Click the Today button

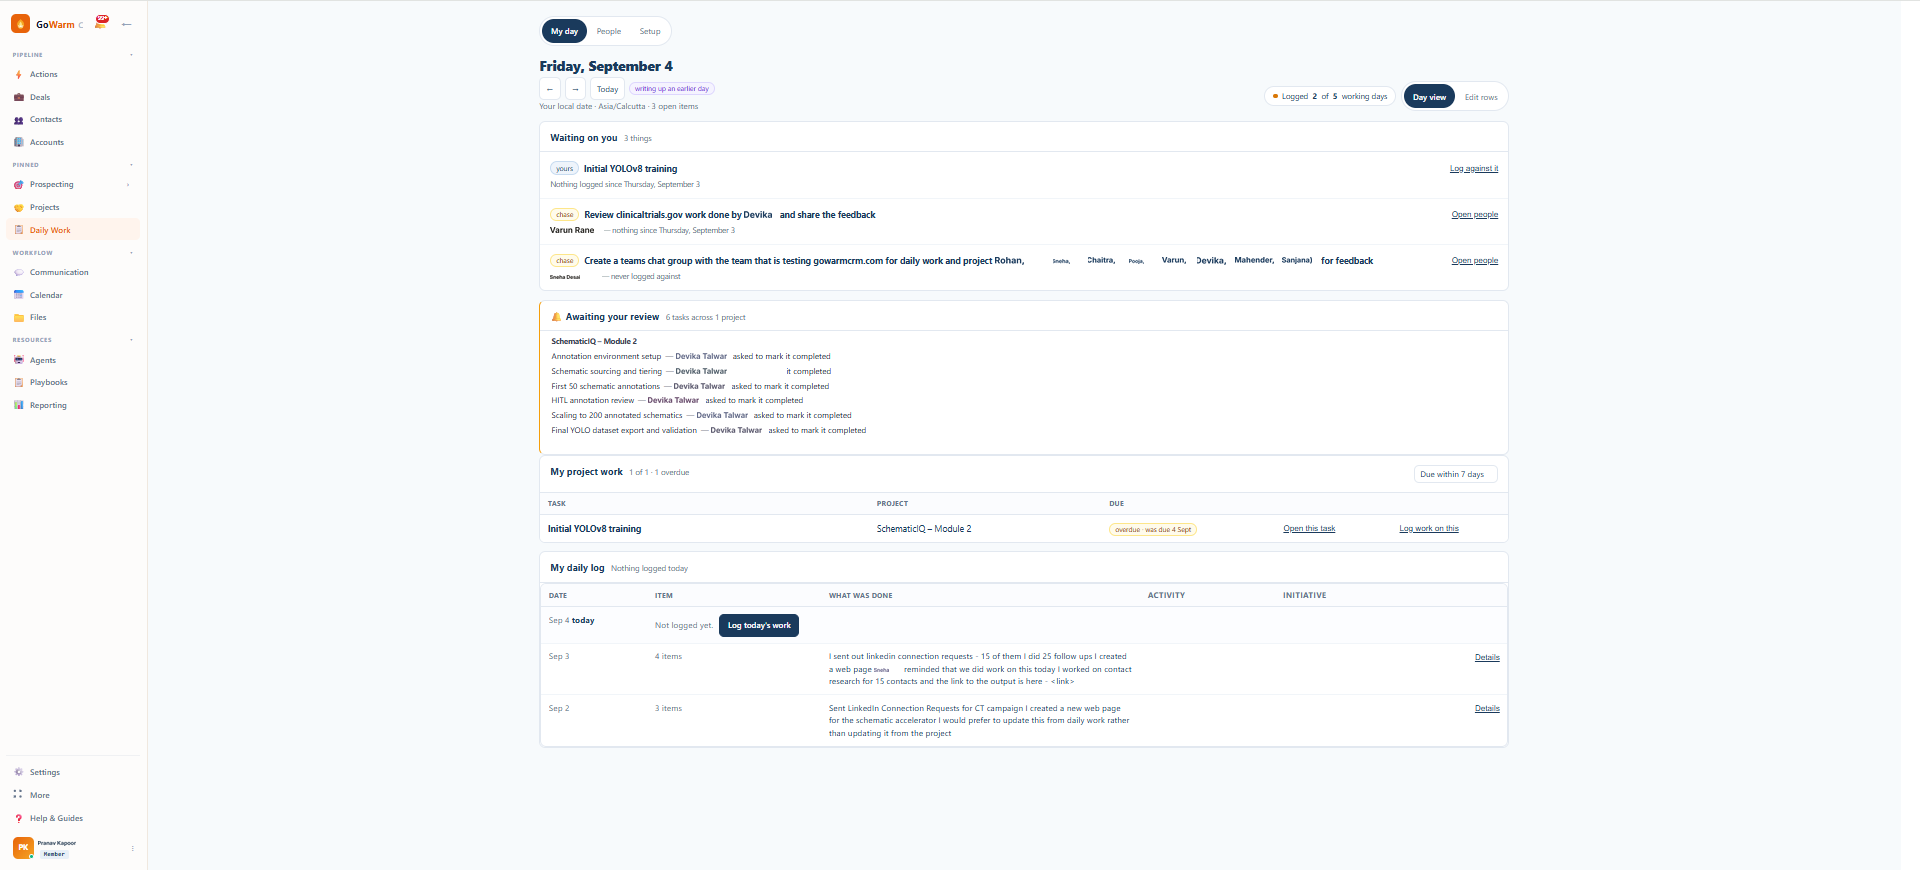pos(608,89)
